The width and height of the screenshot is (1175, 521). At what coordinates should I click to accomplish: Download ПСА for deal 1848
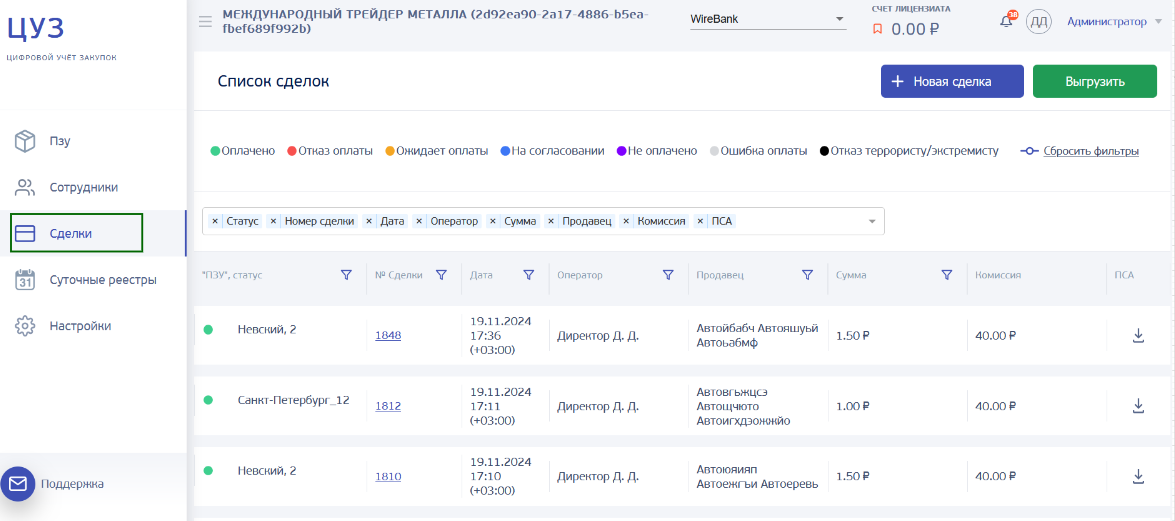click(x=1138, y=335)
